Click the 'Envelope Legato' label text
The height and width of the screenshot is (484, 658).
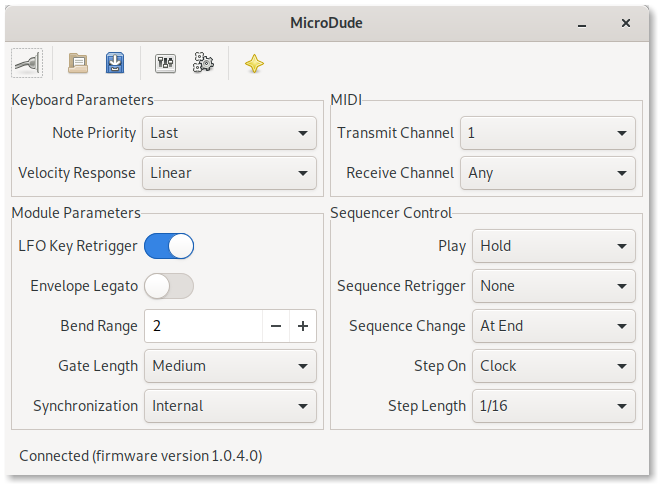coord(84,286)
